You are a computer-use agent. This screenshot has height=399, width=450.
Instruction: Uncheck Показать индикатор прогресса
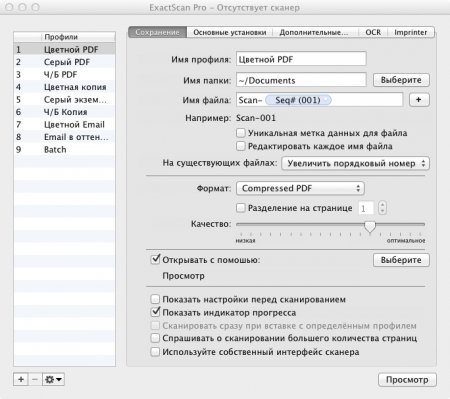[x=155, y=312]
